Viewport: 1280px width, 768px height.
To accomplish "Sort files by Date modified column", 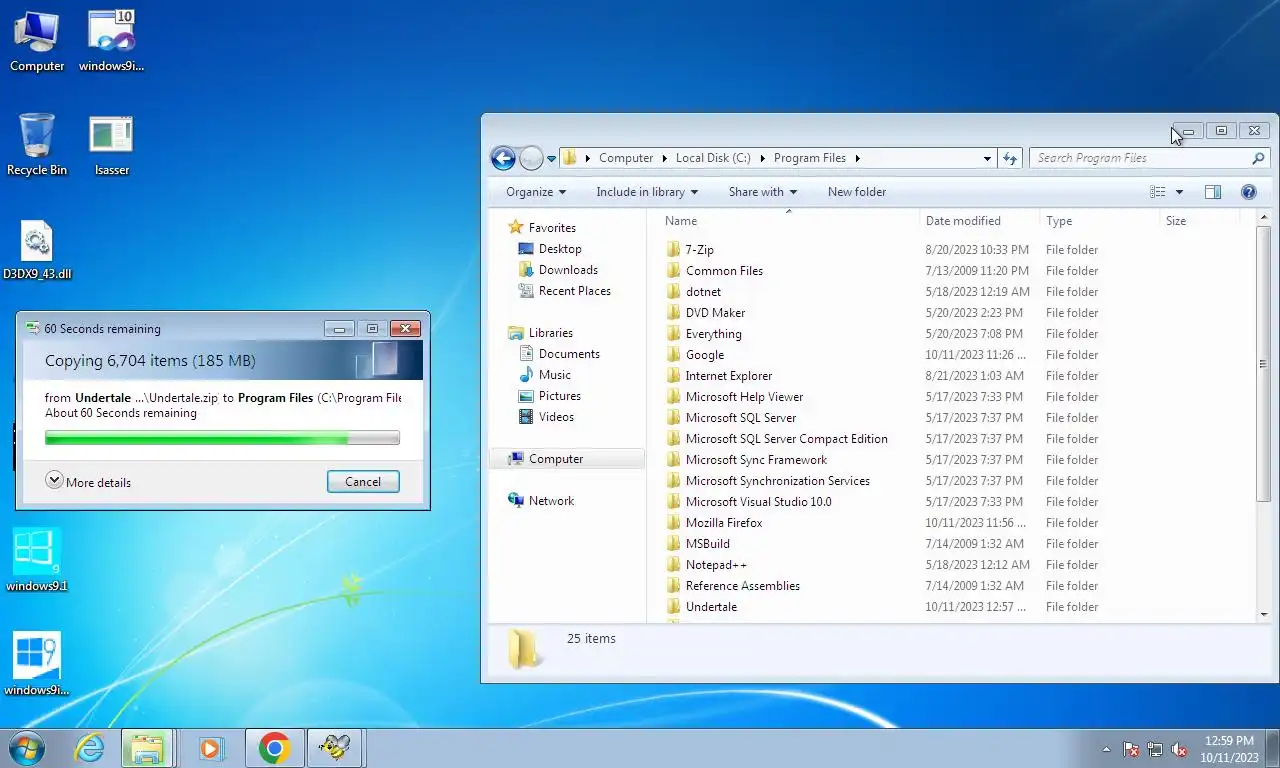I will tap(979, 221).
